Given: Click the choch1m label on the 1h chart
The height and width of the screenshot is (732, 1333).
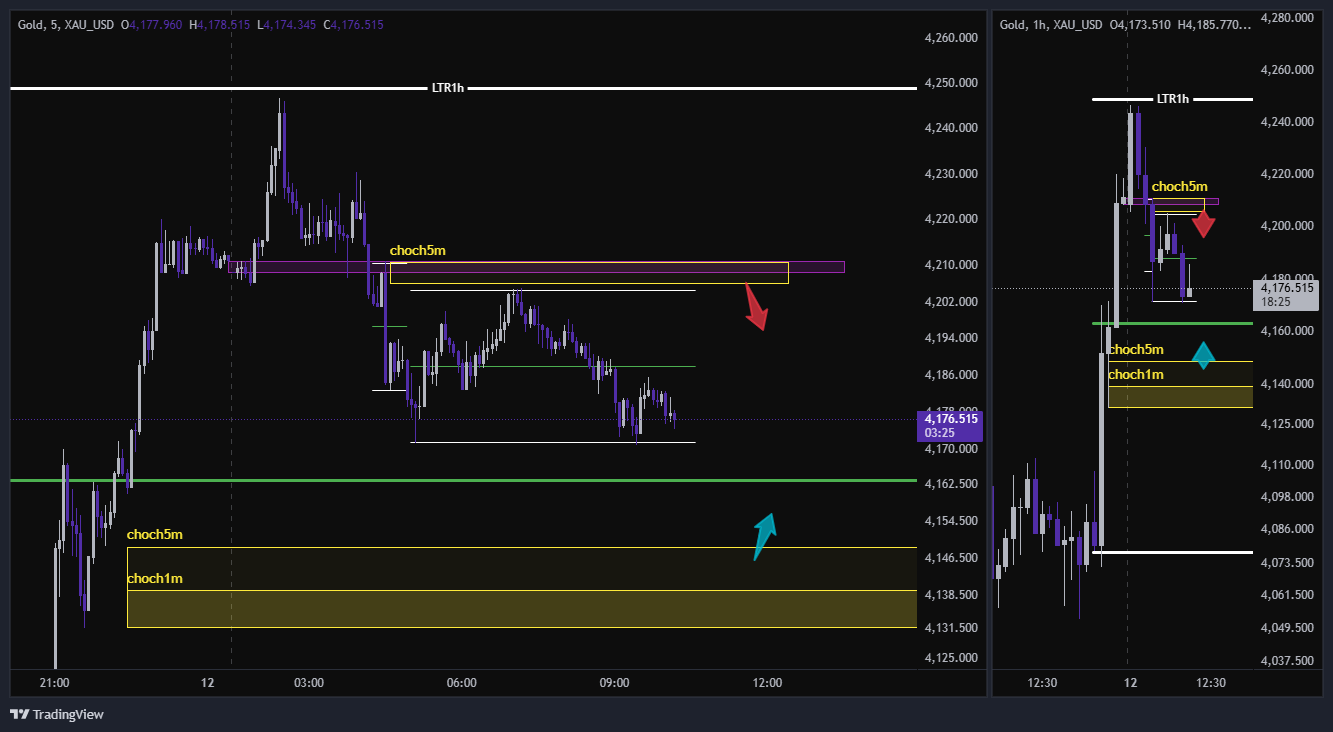Looking at the screenshot, I should pyautogui.click(x=1136, y=374).
